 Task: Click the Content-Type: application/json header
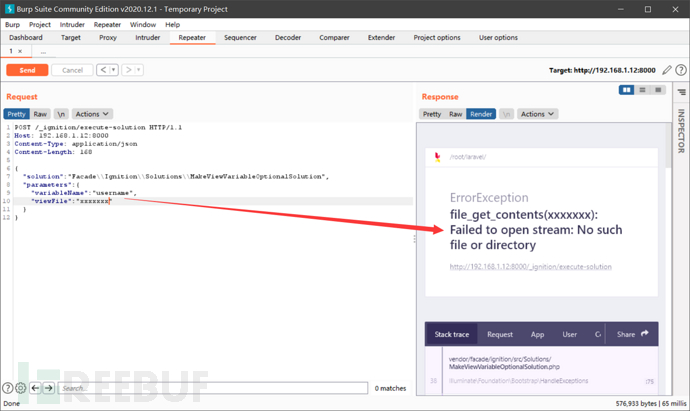point(76,143)
